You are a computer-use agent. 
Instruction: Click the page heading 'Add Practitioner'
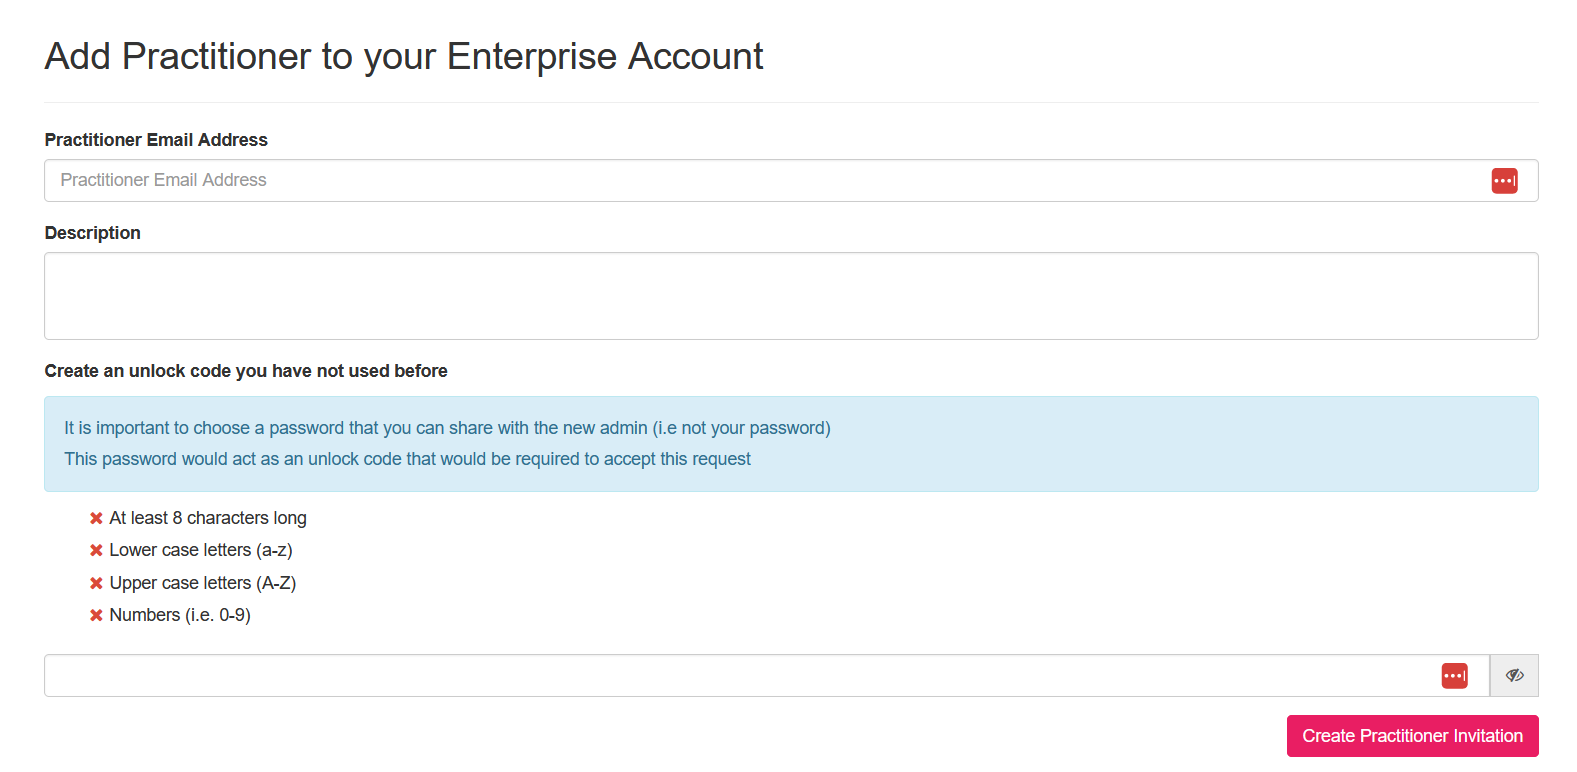click(x=403, y=56)
